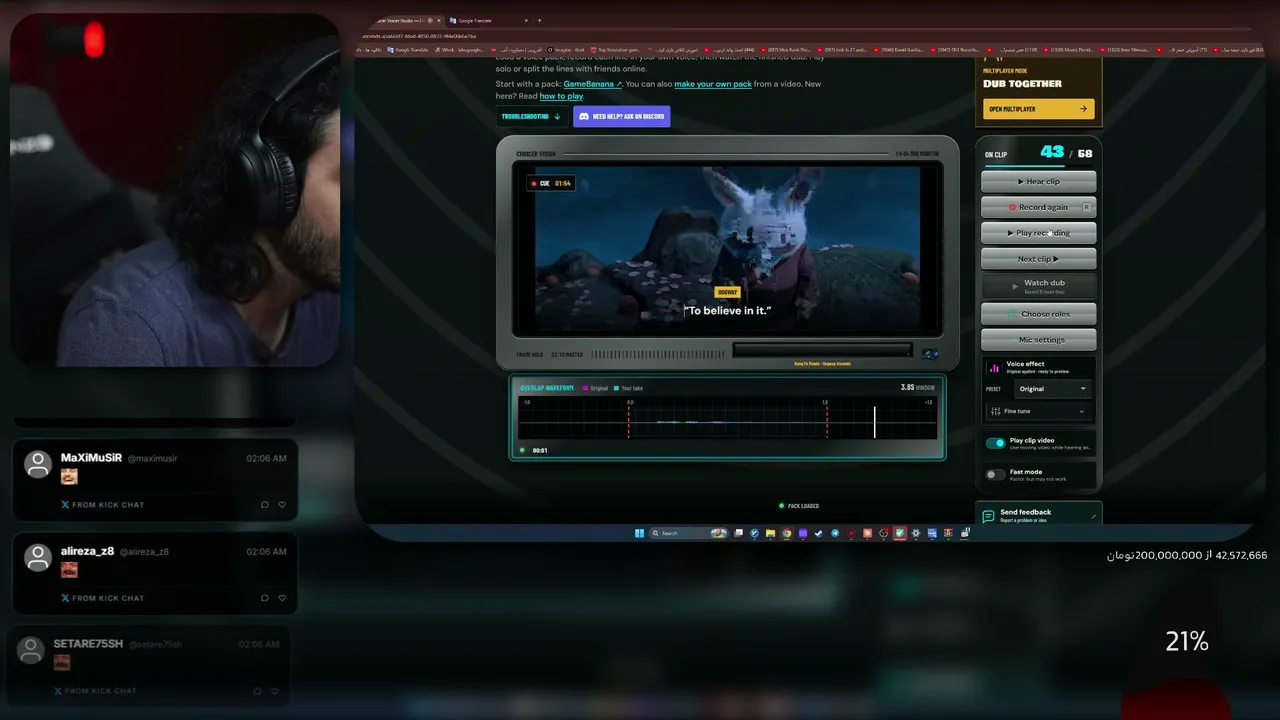Open Mic settings
1280x720 pixels.
(x=1038, y=340)
